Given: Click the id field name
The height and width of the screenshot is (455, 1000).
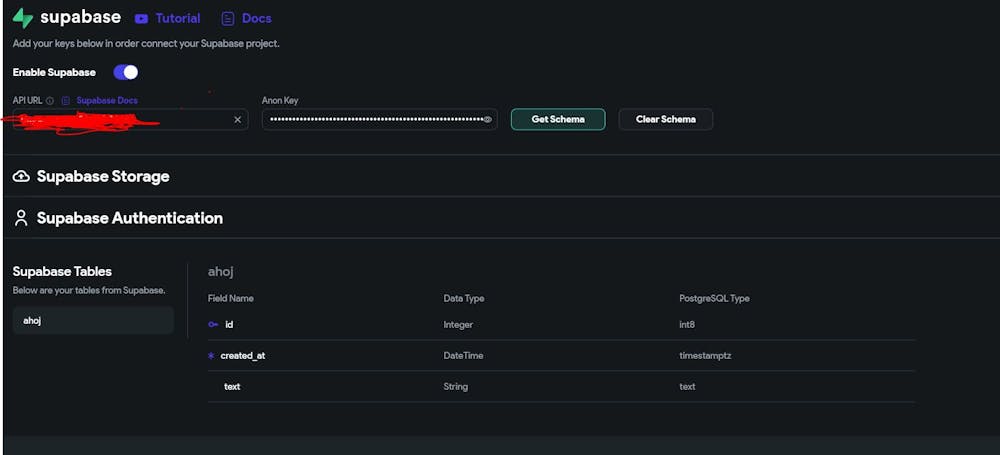Looking at the screenshot, I should click(229, 325).
